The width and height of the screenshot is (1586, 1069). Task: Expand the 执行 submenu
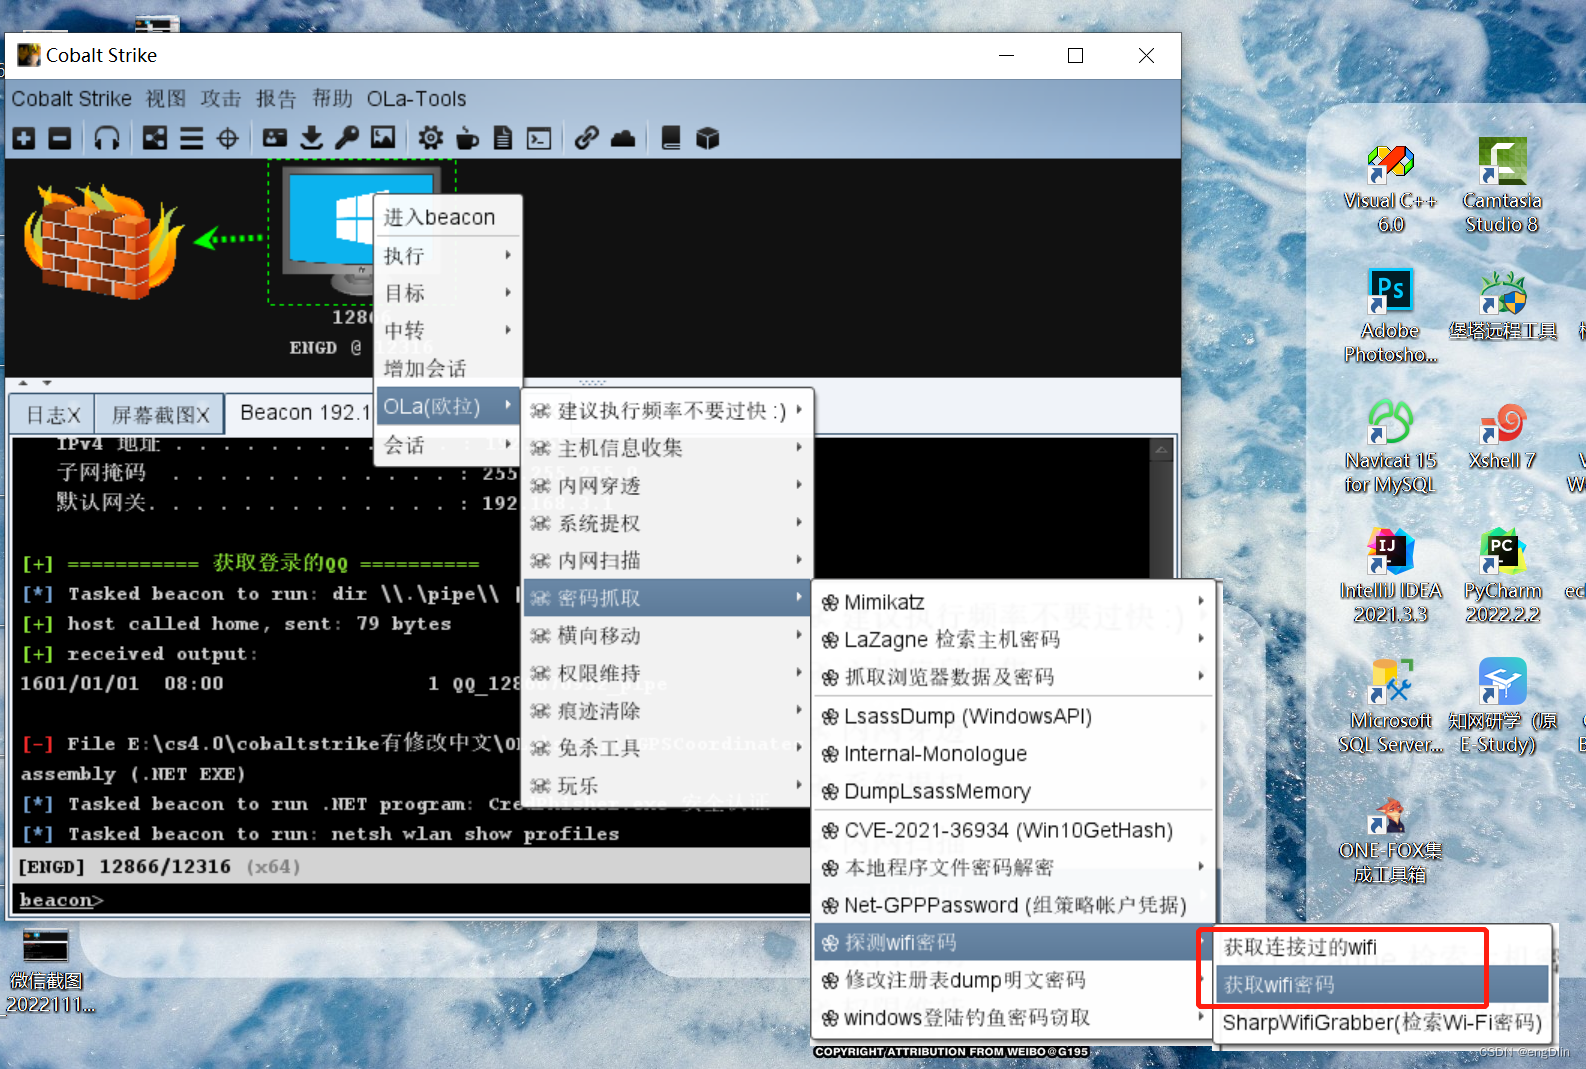(x=448, y=255)
